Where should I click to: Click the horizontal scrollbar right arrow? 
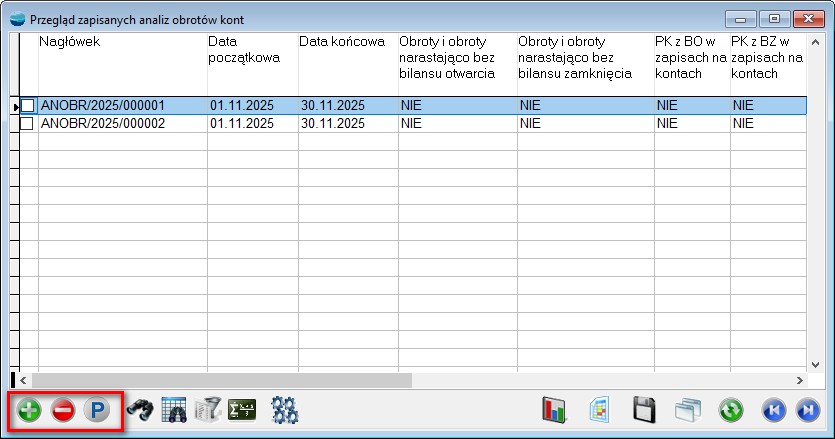coord(799,380)
